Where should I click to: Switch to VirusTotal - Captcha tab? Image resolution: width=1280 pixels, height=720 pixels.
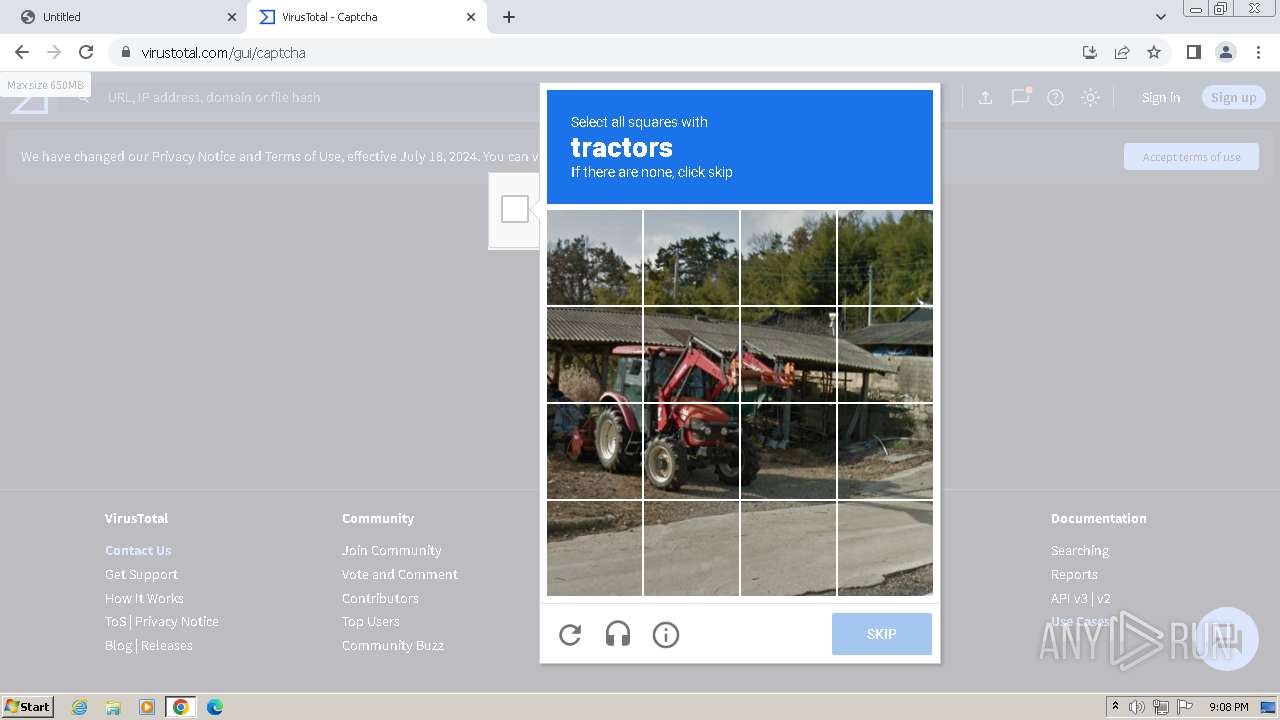pos(366,17)
